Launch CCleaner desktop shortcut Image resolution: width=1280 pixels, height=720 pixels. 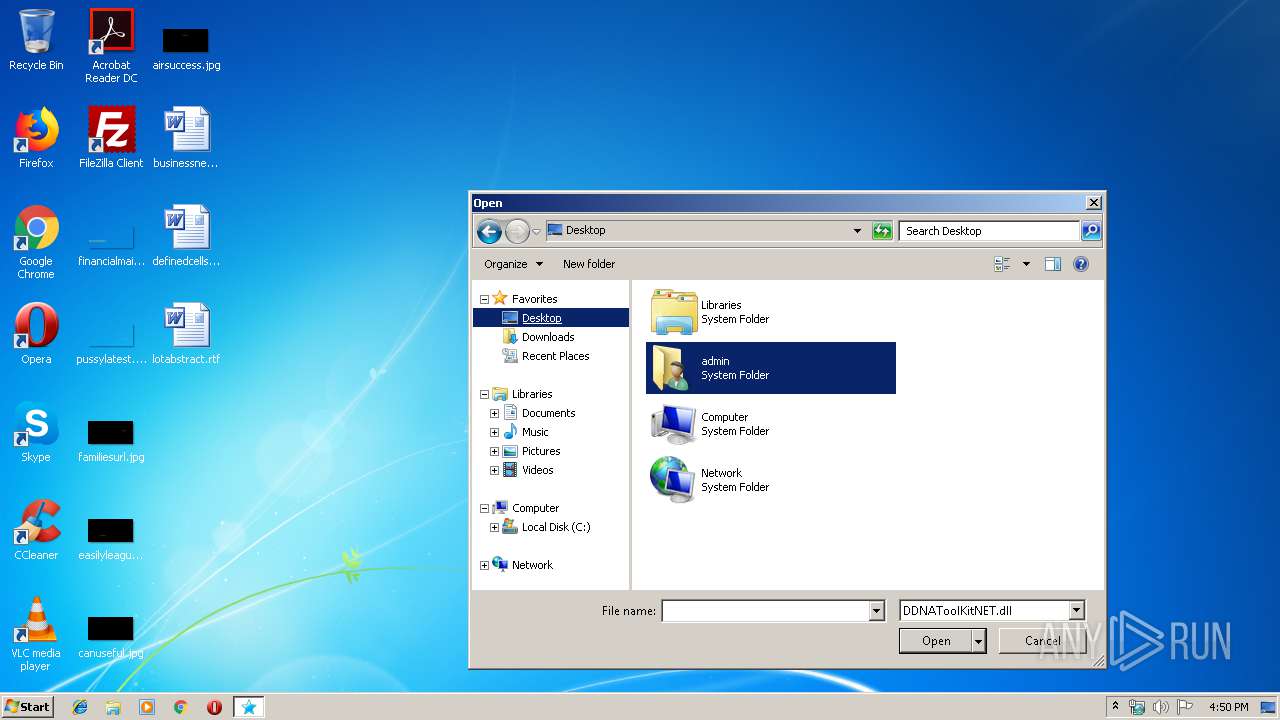coord(36,530)
